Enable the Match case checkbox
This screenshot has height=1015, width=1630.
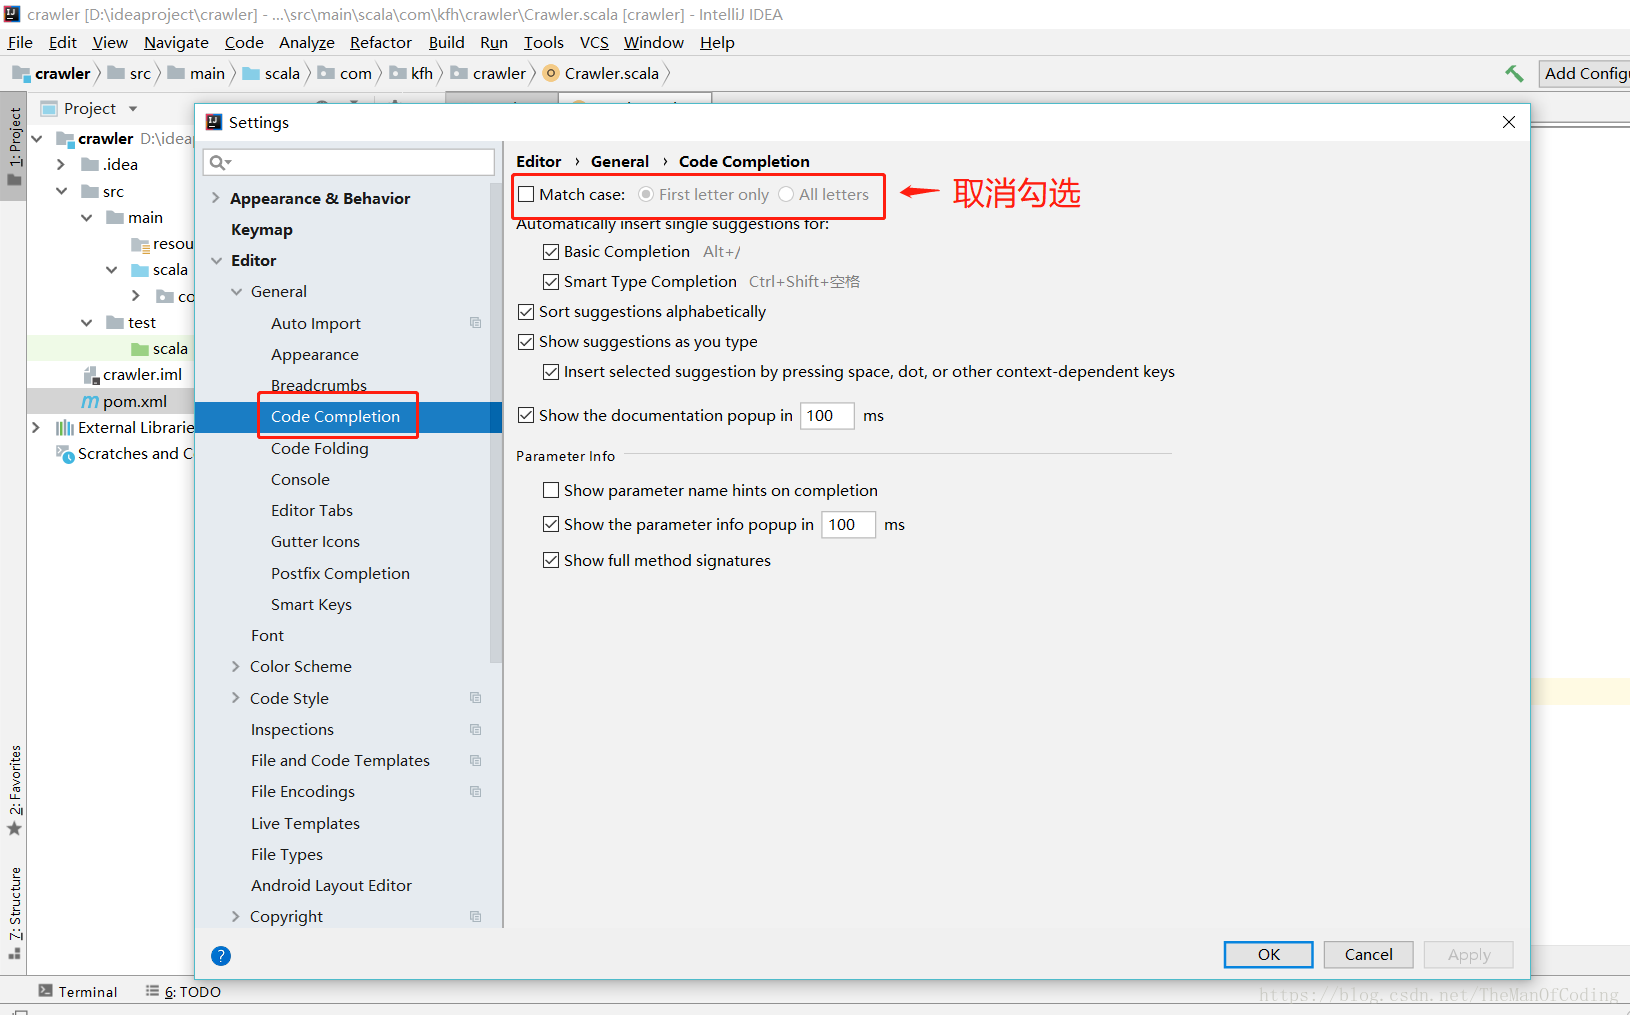click(526, 194)
